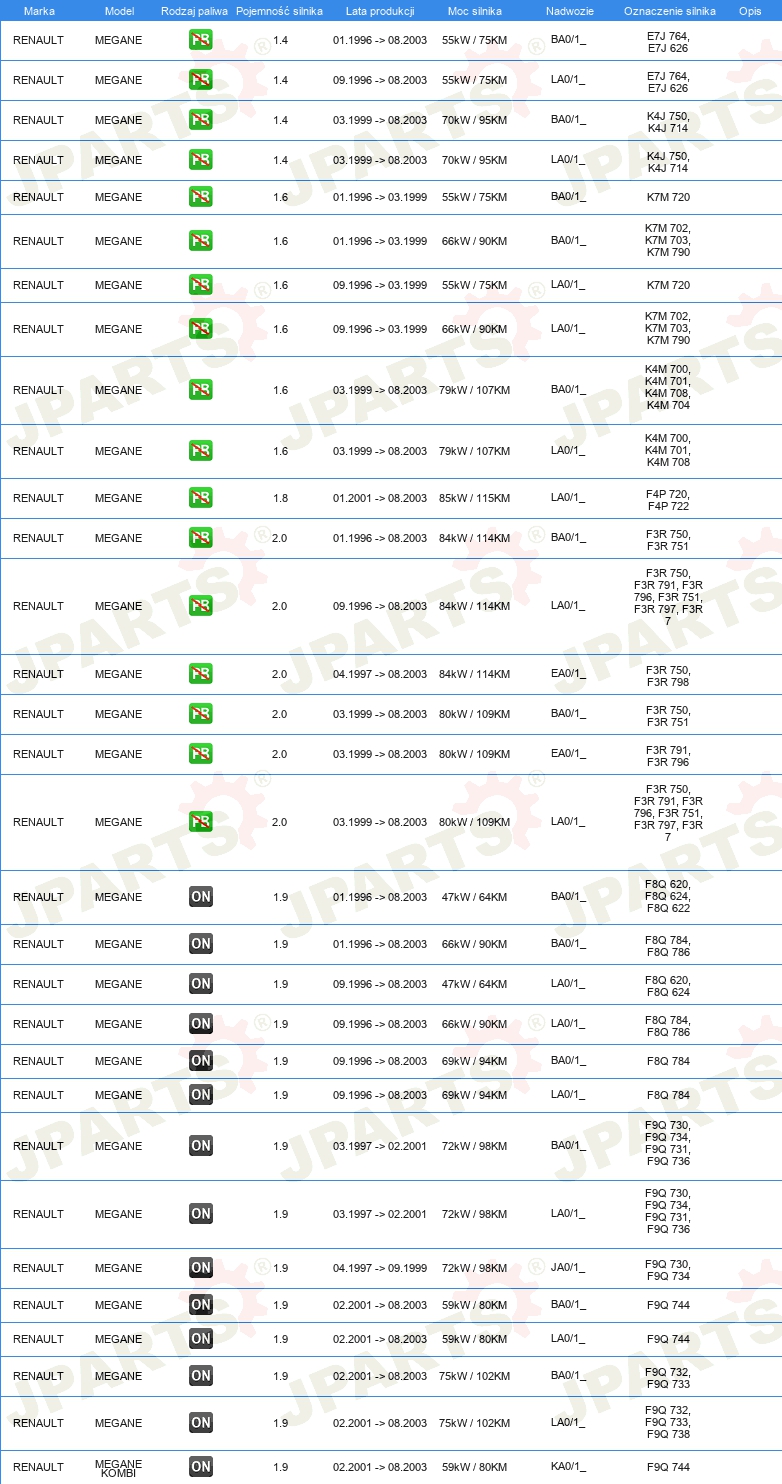Select the ON fuel icon in the F8Q 622 engine row
This screenshot has width=782, height=1484.
[201, 897]
